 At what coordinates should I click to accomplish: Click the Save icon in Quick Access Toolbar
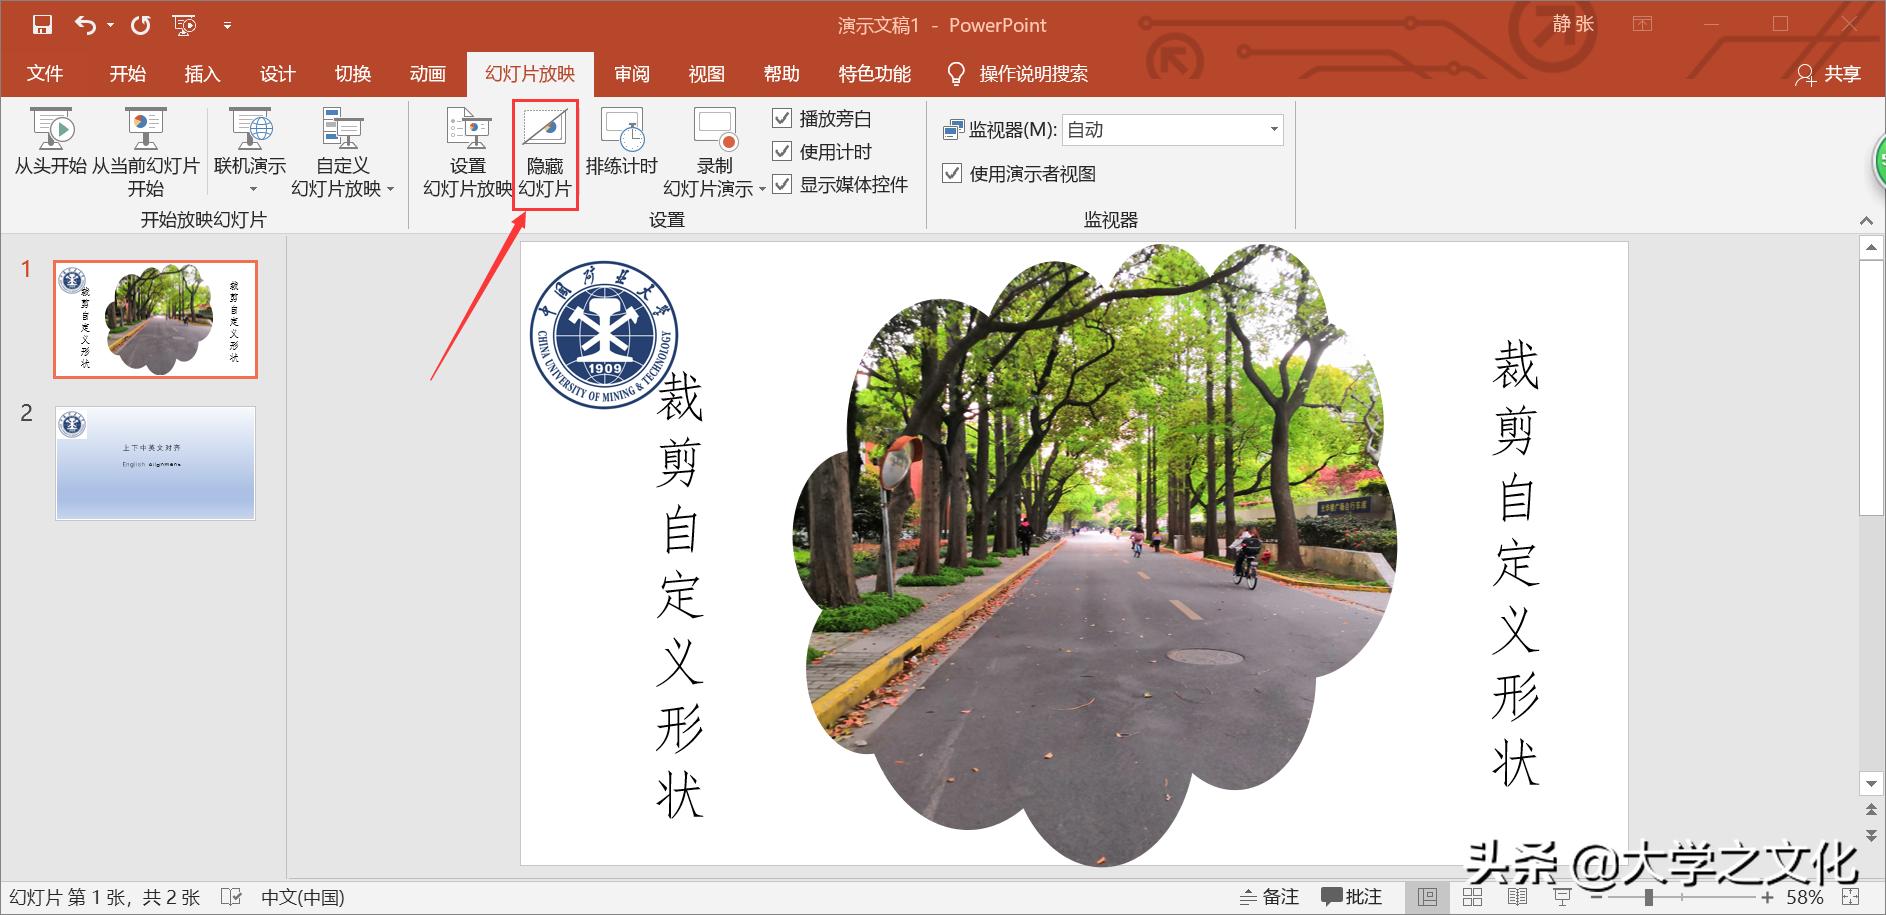[x=41, y=24]
